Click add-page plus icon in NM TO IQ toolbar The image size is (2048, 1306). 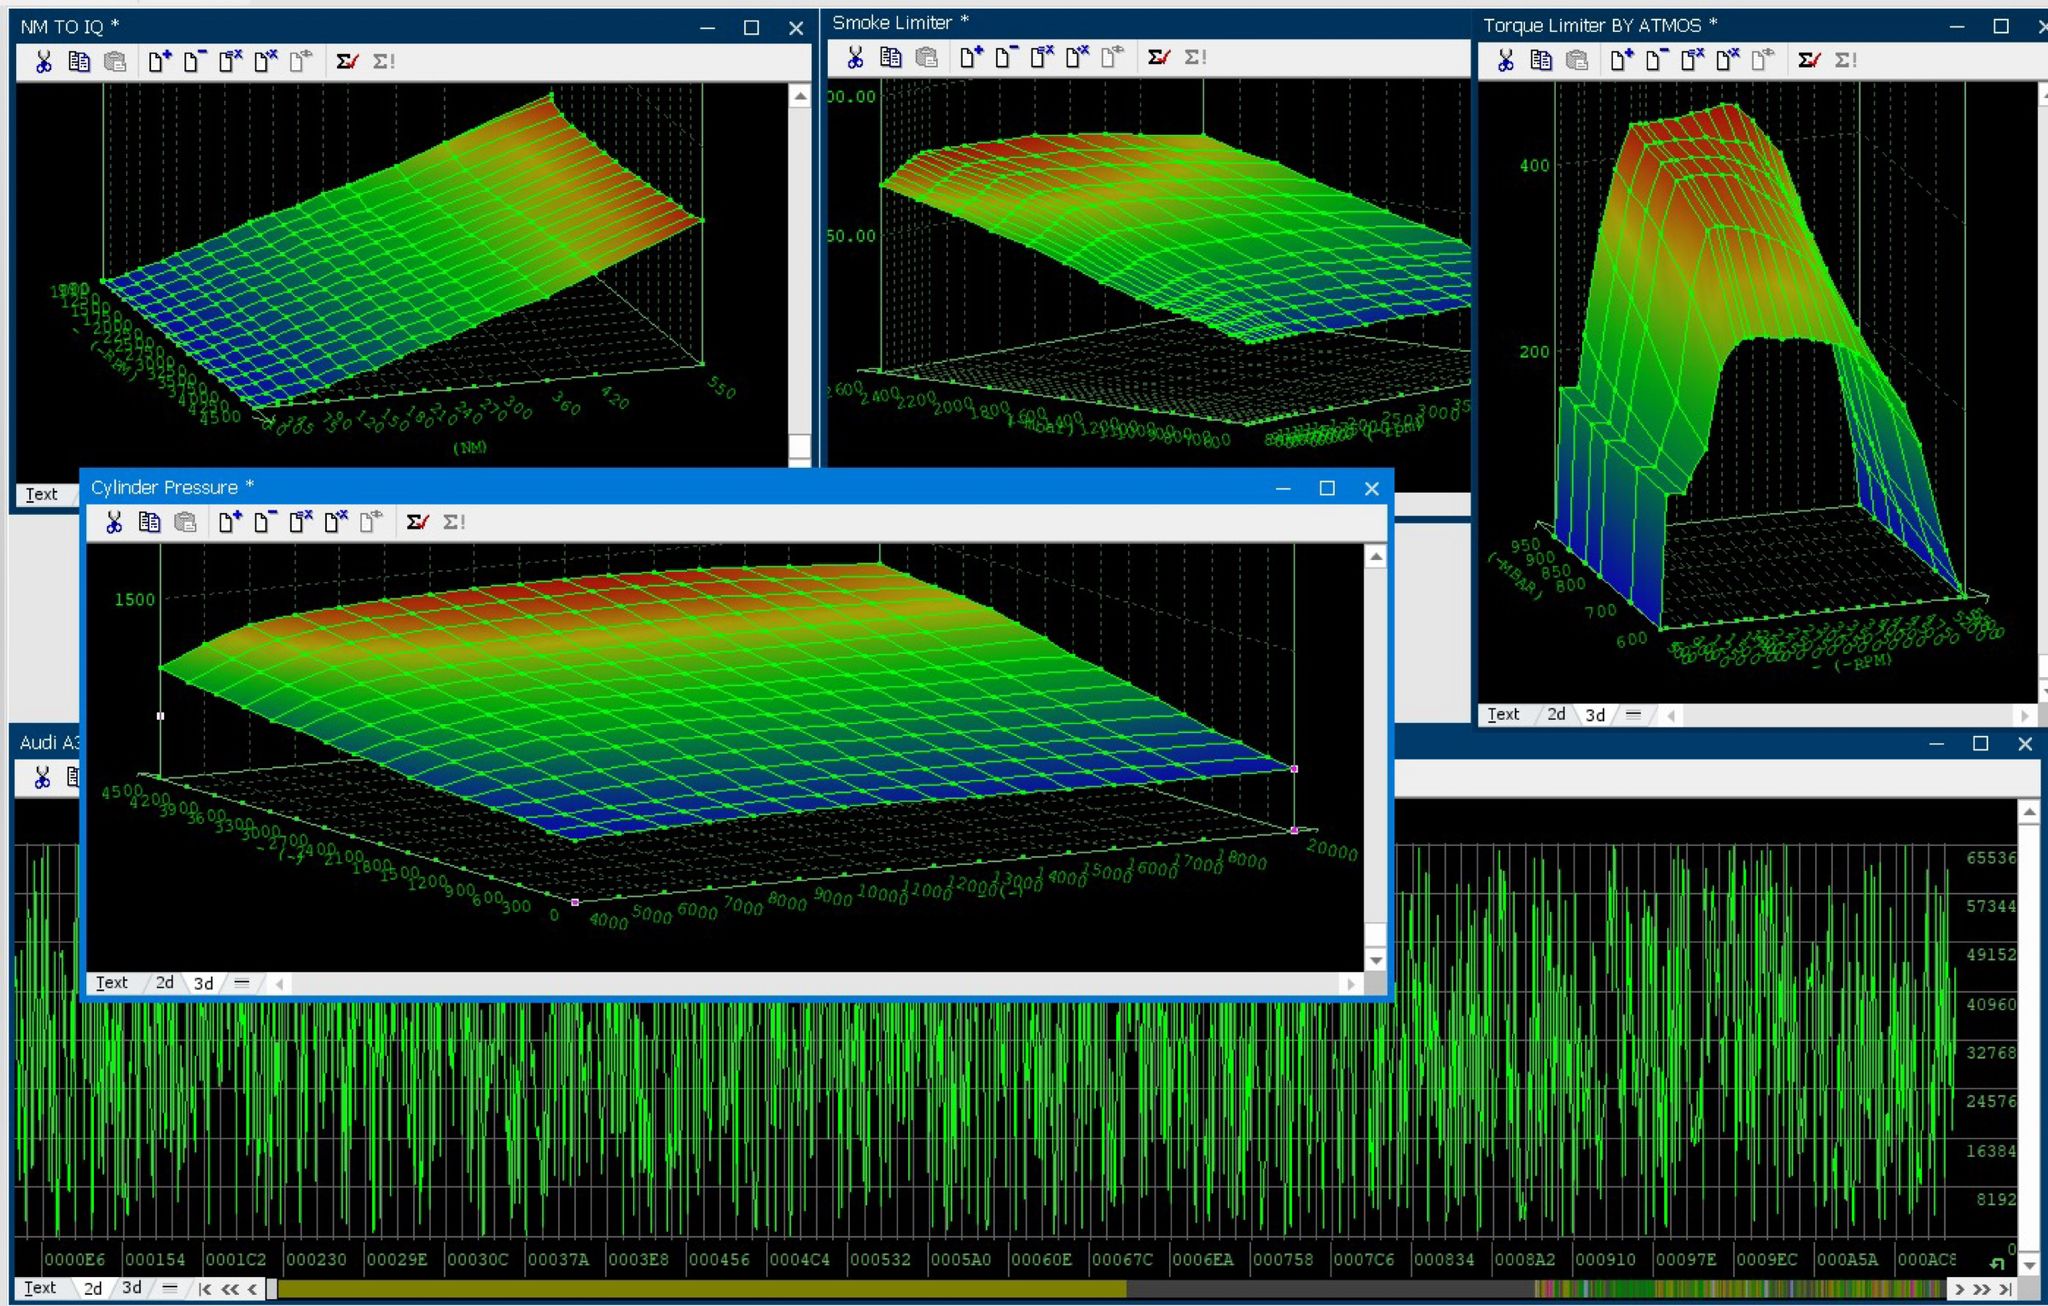(x=159, y=61)
